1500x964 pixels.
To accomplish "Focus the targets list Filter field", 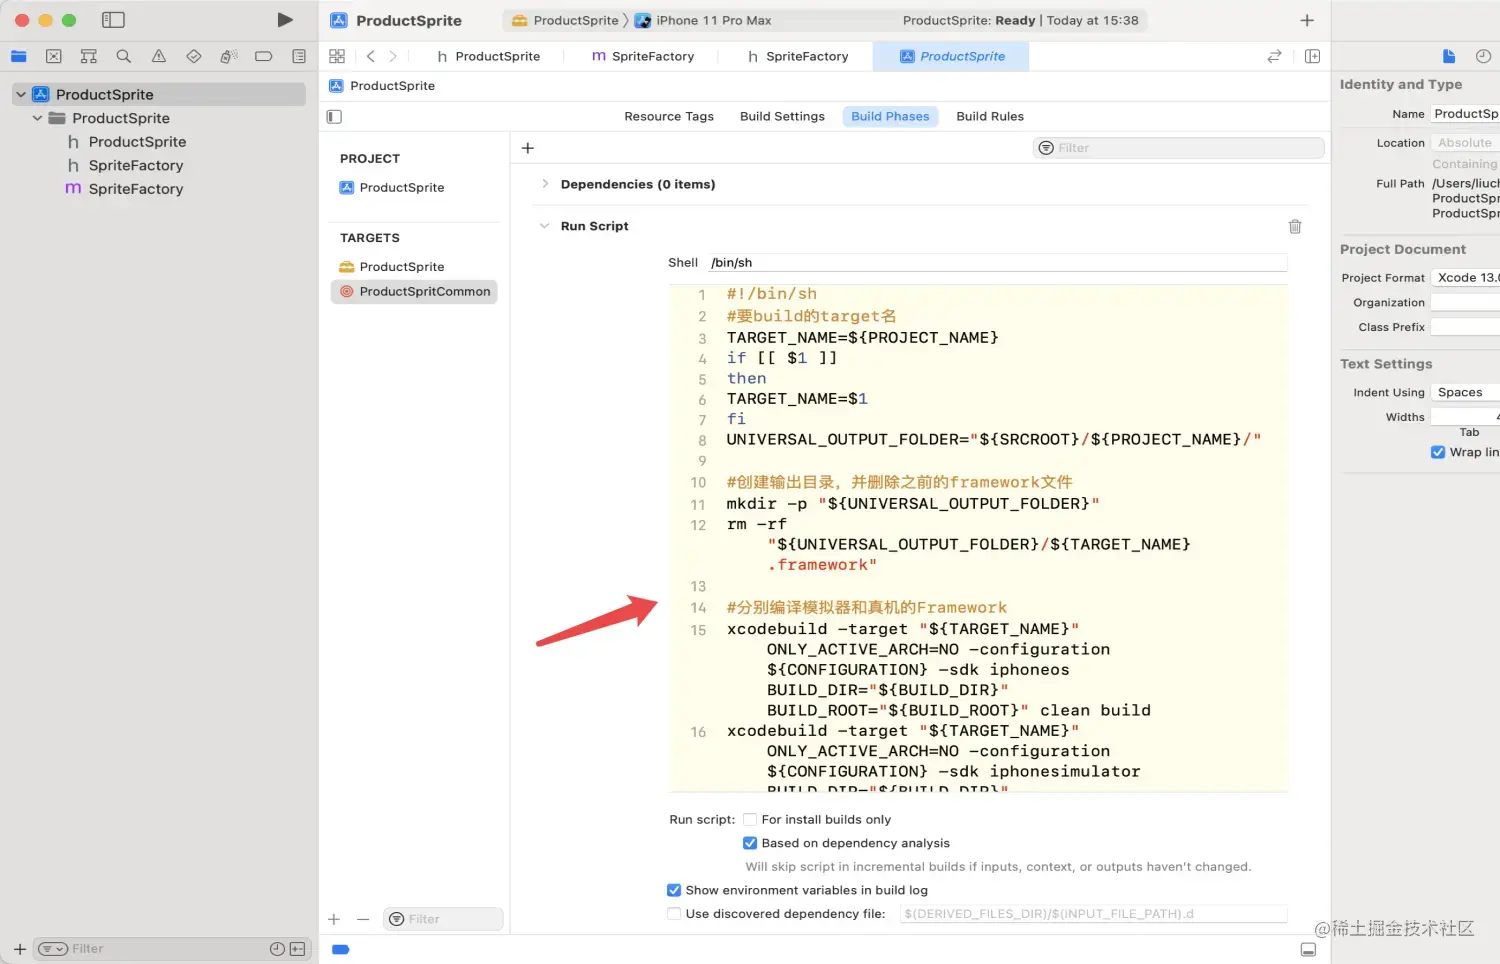I will [443, 919].
